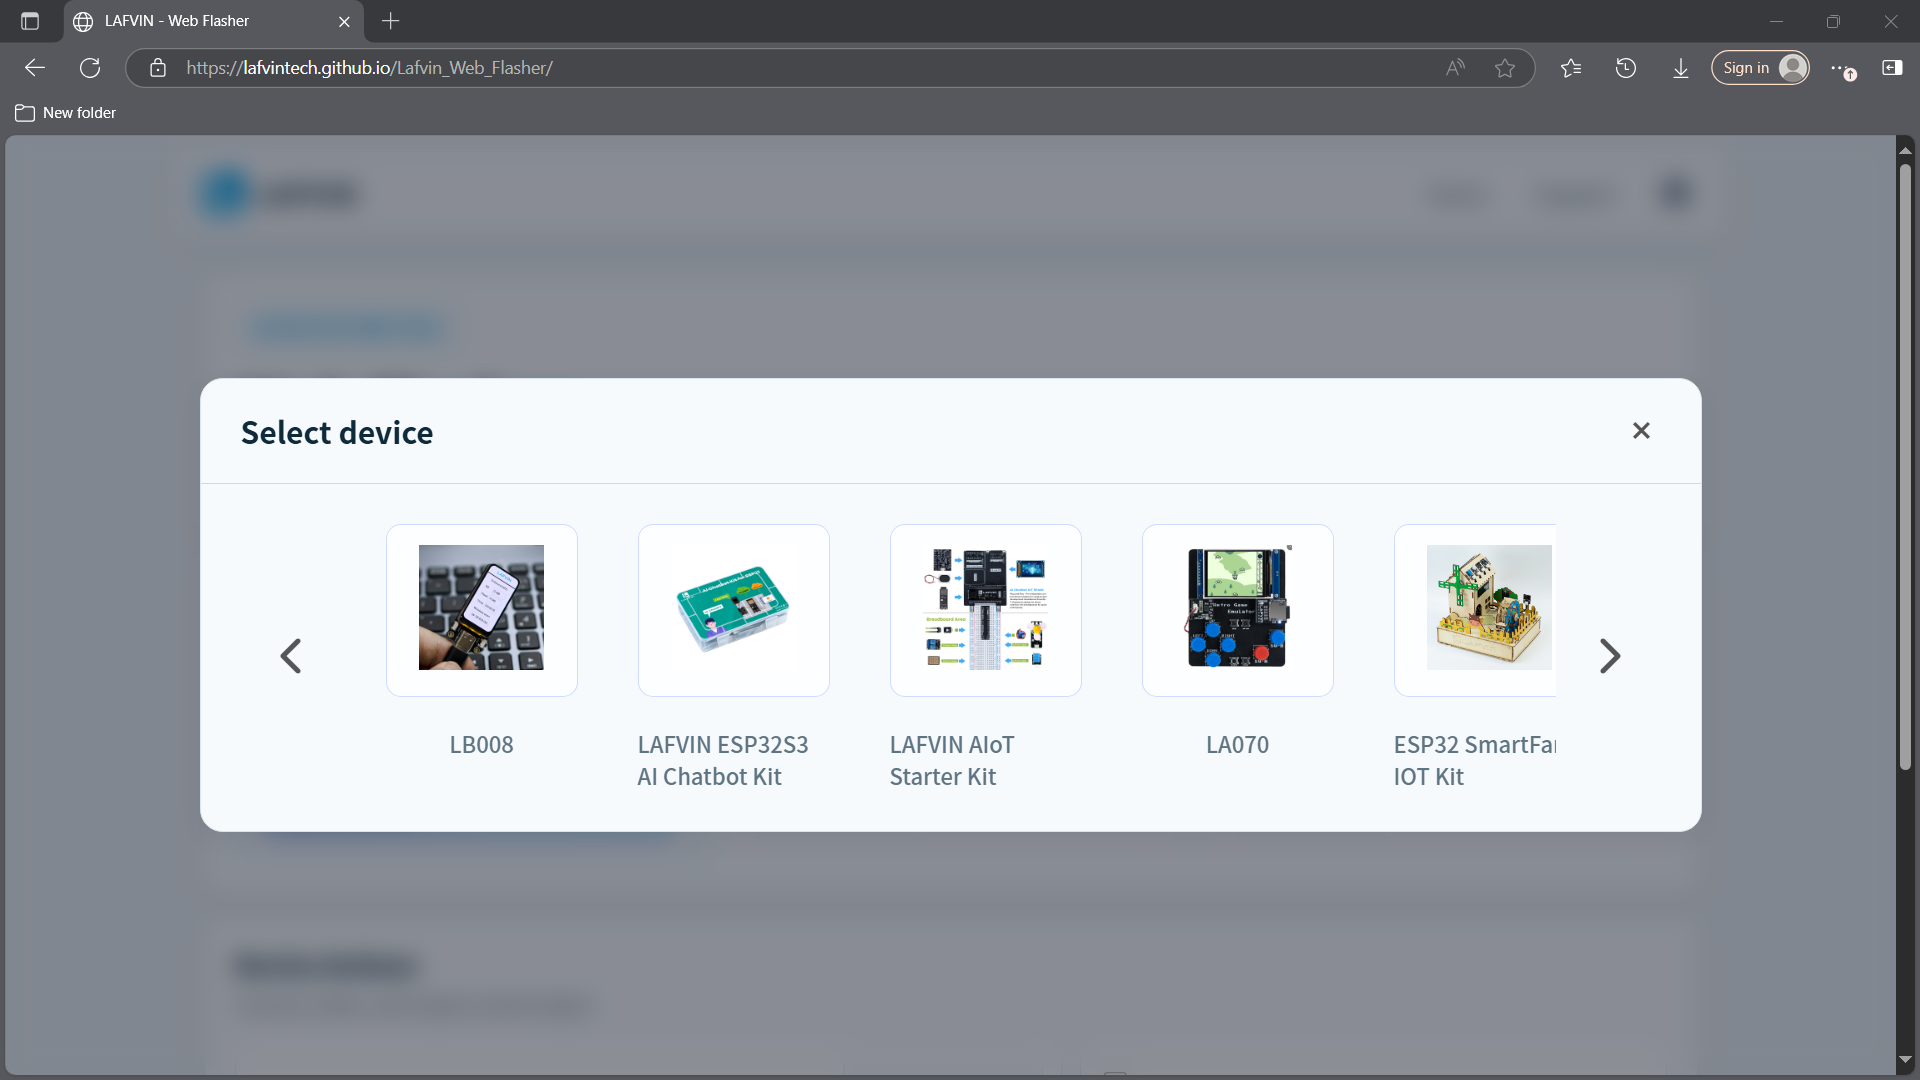Reload the Web Flasher page
This screenshot has width=1920, height=1080.
[90, 68]
